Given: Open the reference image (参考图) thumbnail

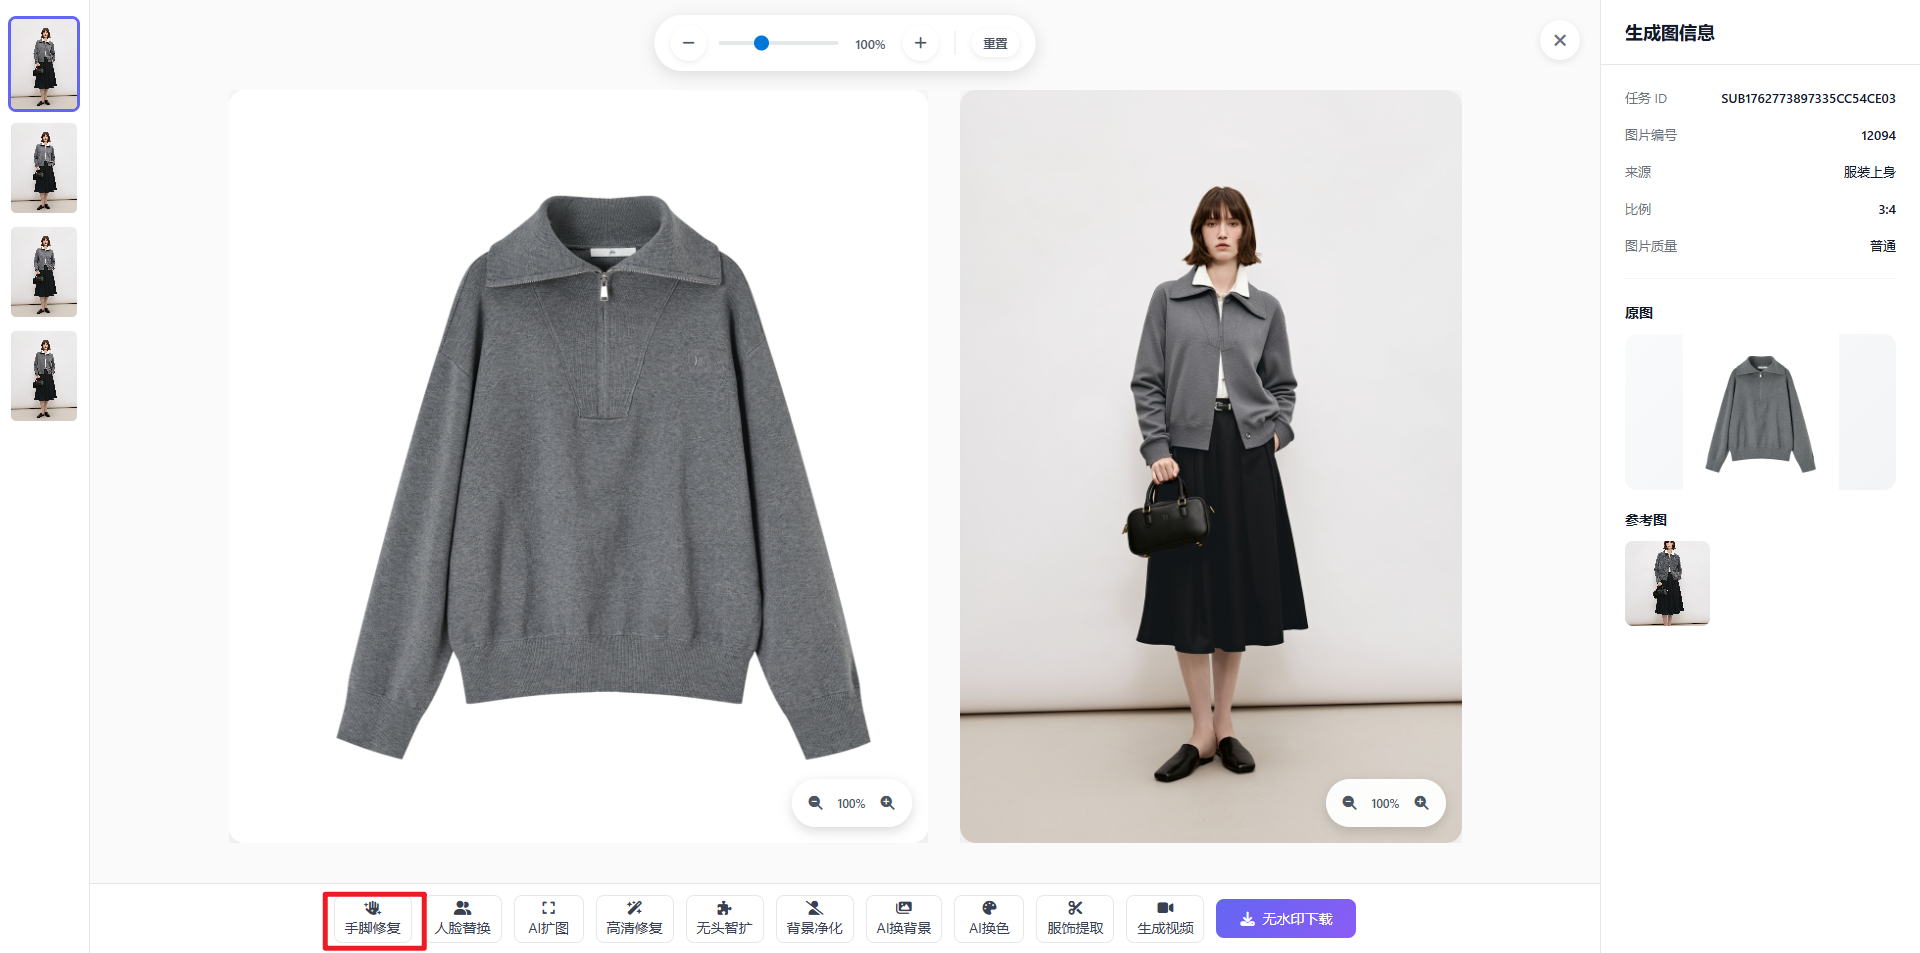Looking at the screenshot, I should pyautogui.click(x=1667, y=583).
